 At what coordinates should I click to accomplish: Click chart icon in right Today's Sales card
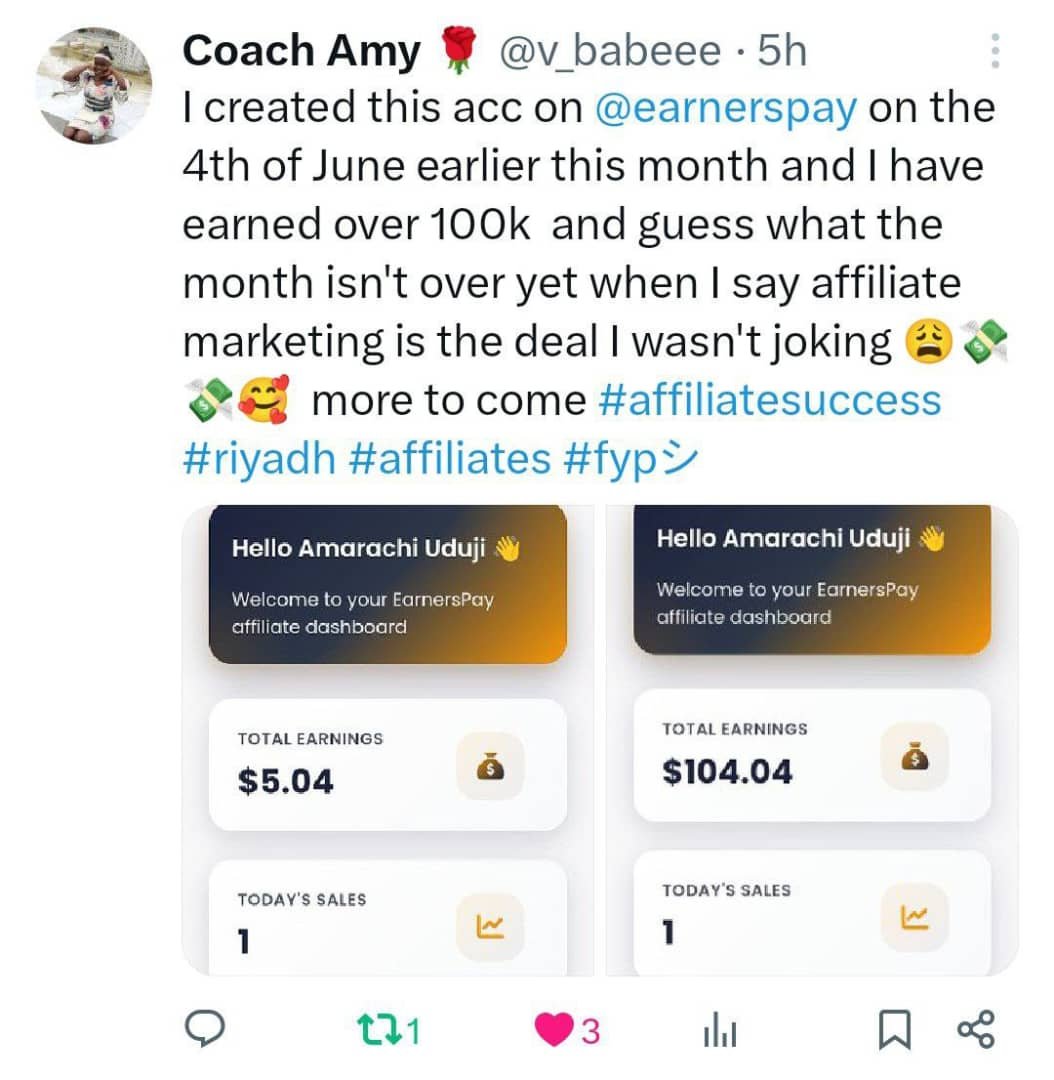pos(914,917)
